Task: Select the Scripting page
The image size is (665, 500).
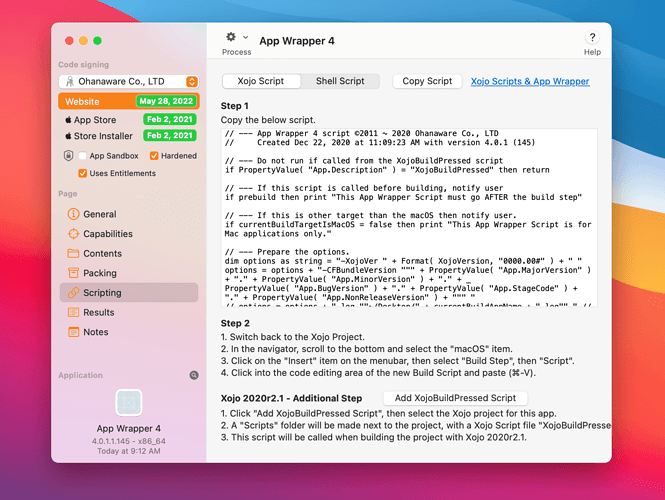Action: [129, 293]
